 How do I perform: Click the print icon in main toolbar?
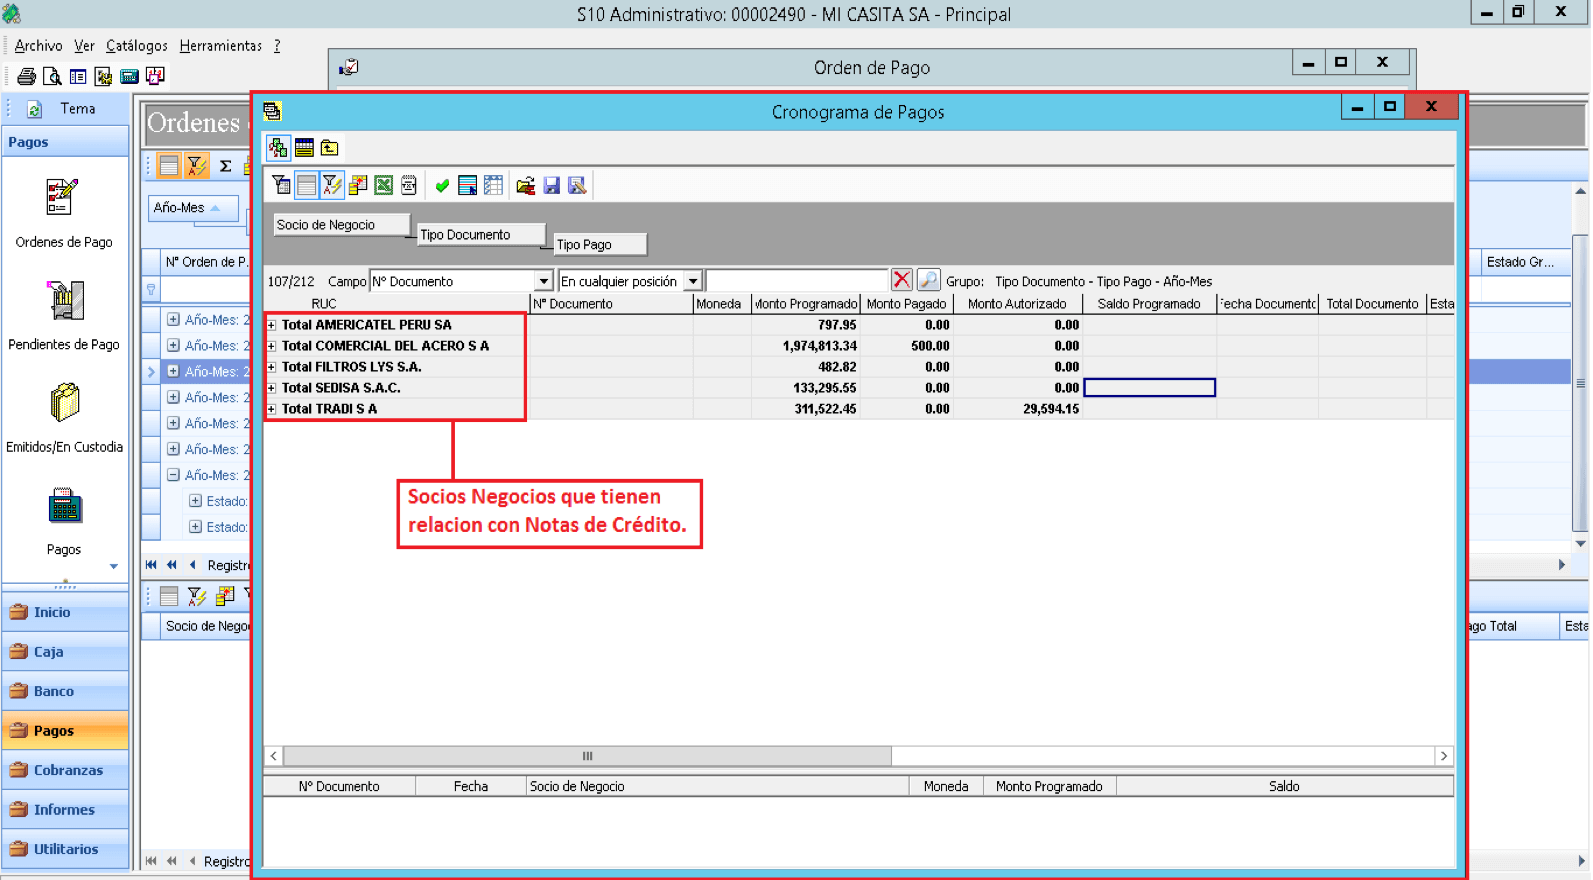pyautogui.click(x=27, y=76)
